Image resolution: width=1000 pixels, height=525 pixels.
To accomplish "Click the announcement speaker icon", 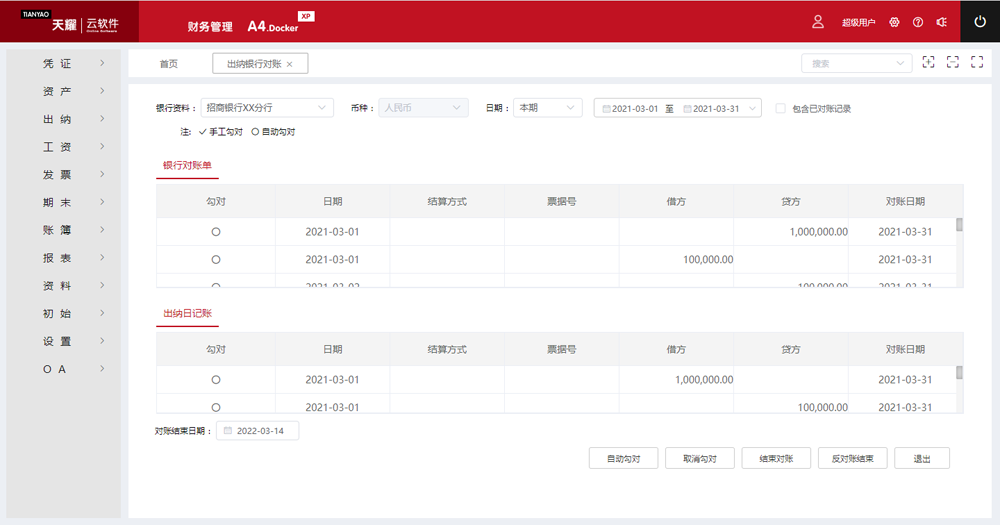I will tap(941, 22).
